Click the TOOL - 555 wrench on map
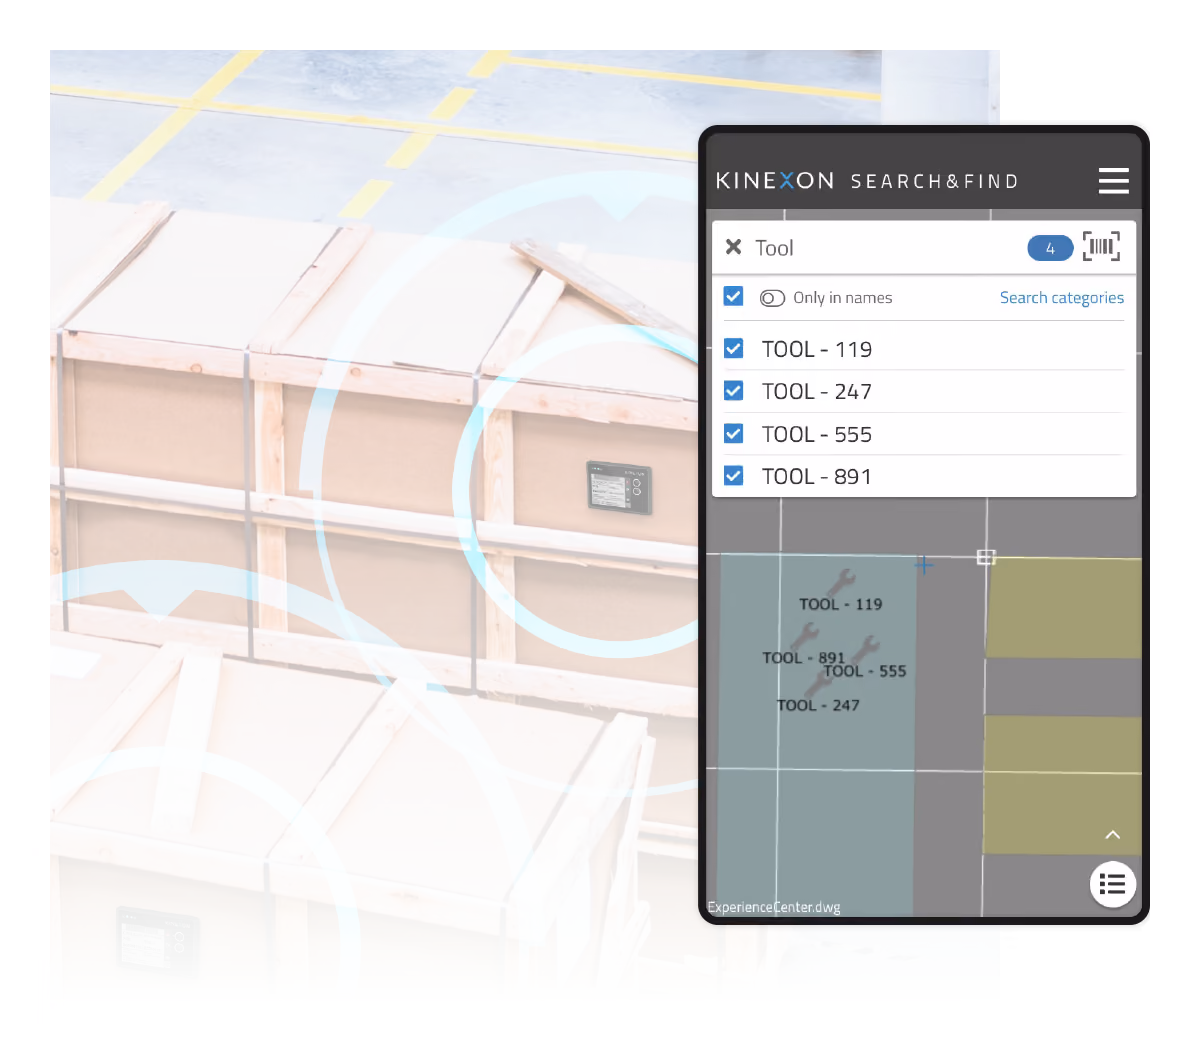The width and height of the screenshot is (1200, 1050). click(x=865, y=650)
